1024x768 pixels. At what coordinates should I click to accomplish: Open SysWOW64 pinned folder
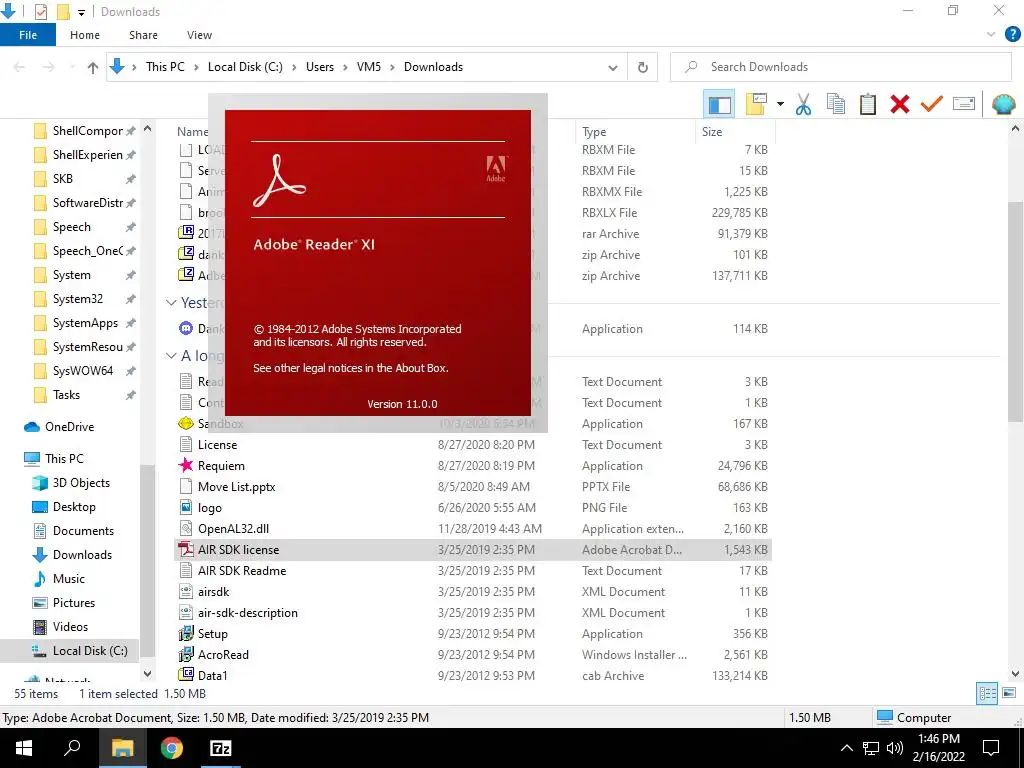click(83, 370)
